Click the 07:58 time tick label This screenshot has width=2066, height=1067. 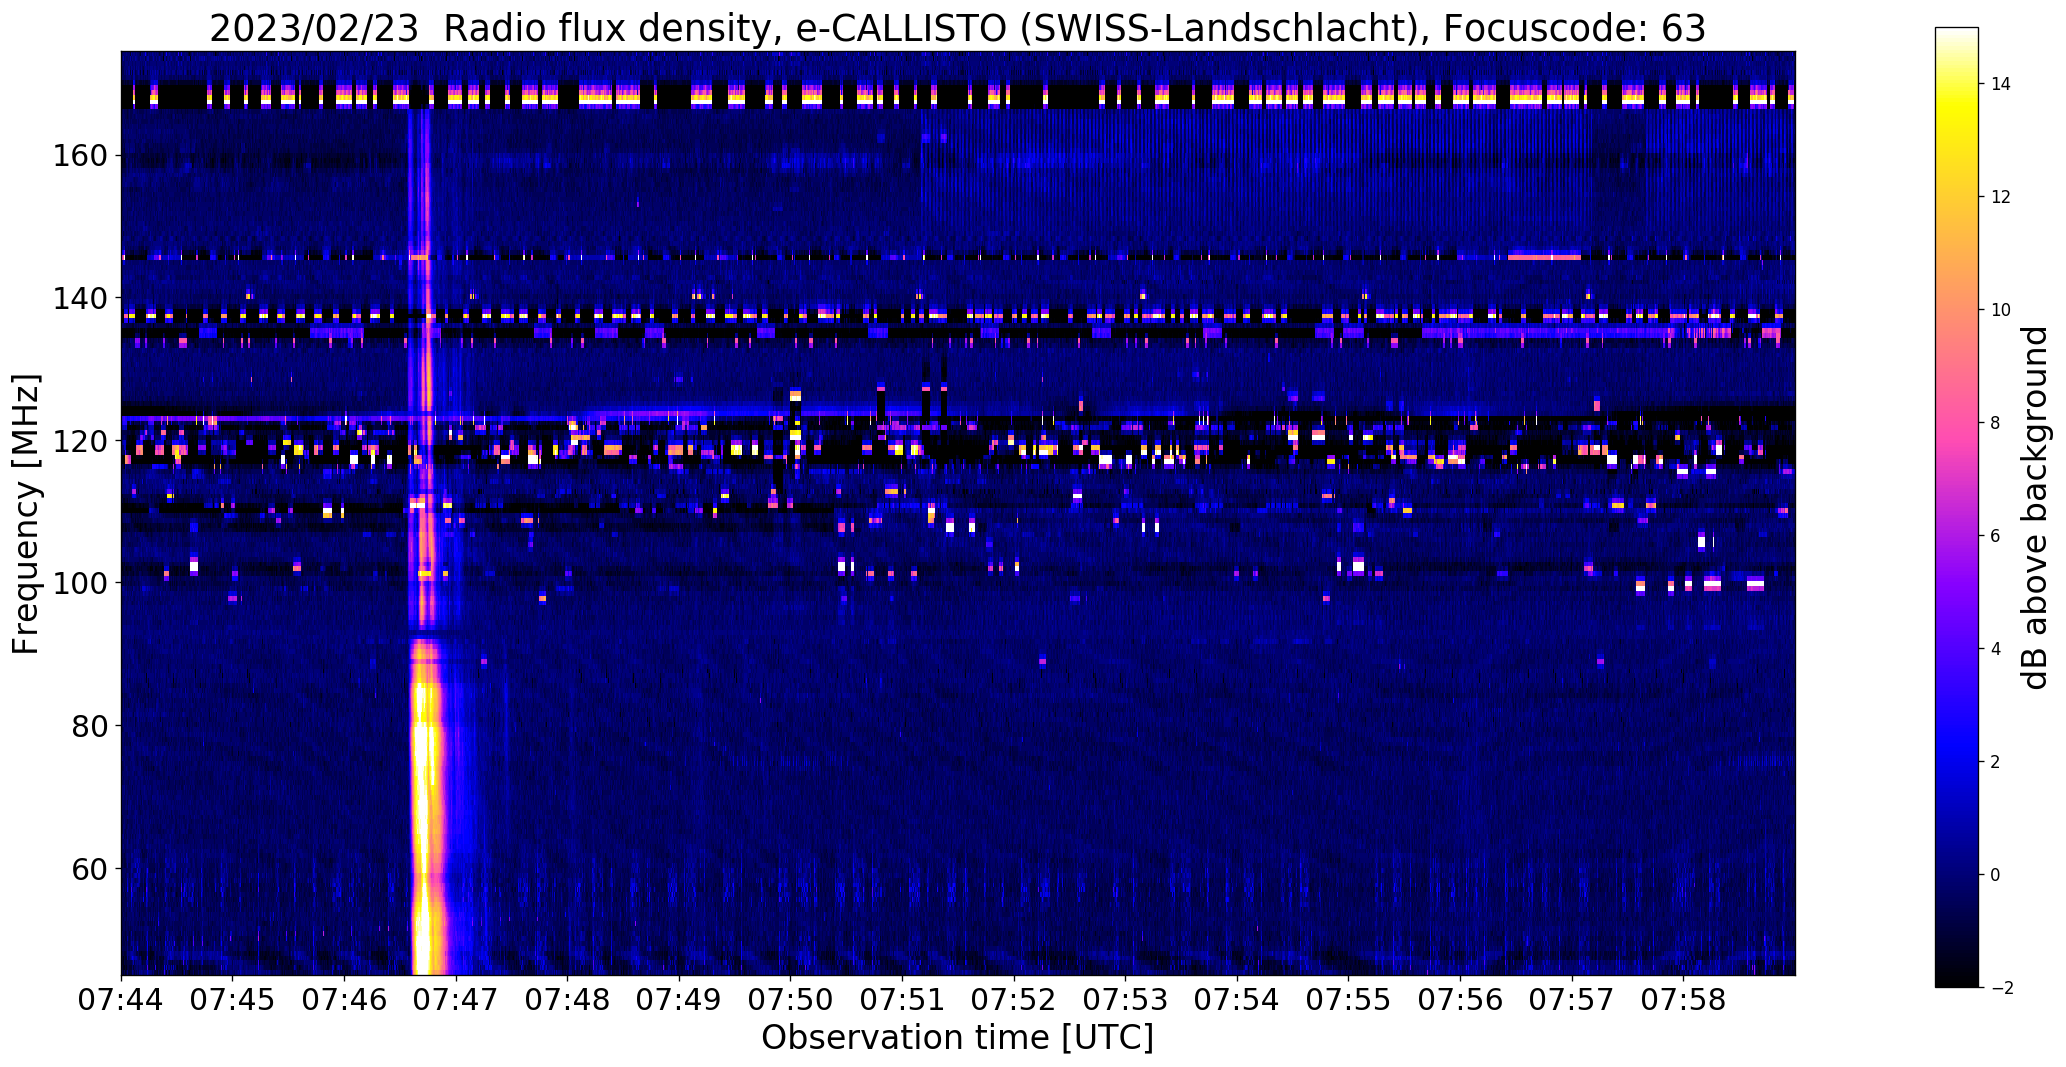tap(1684, 1000)
